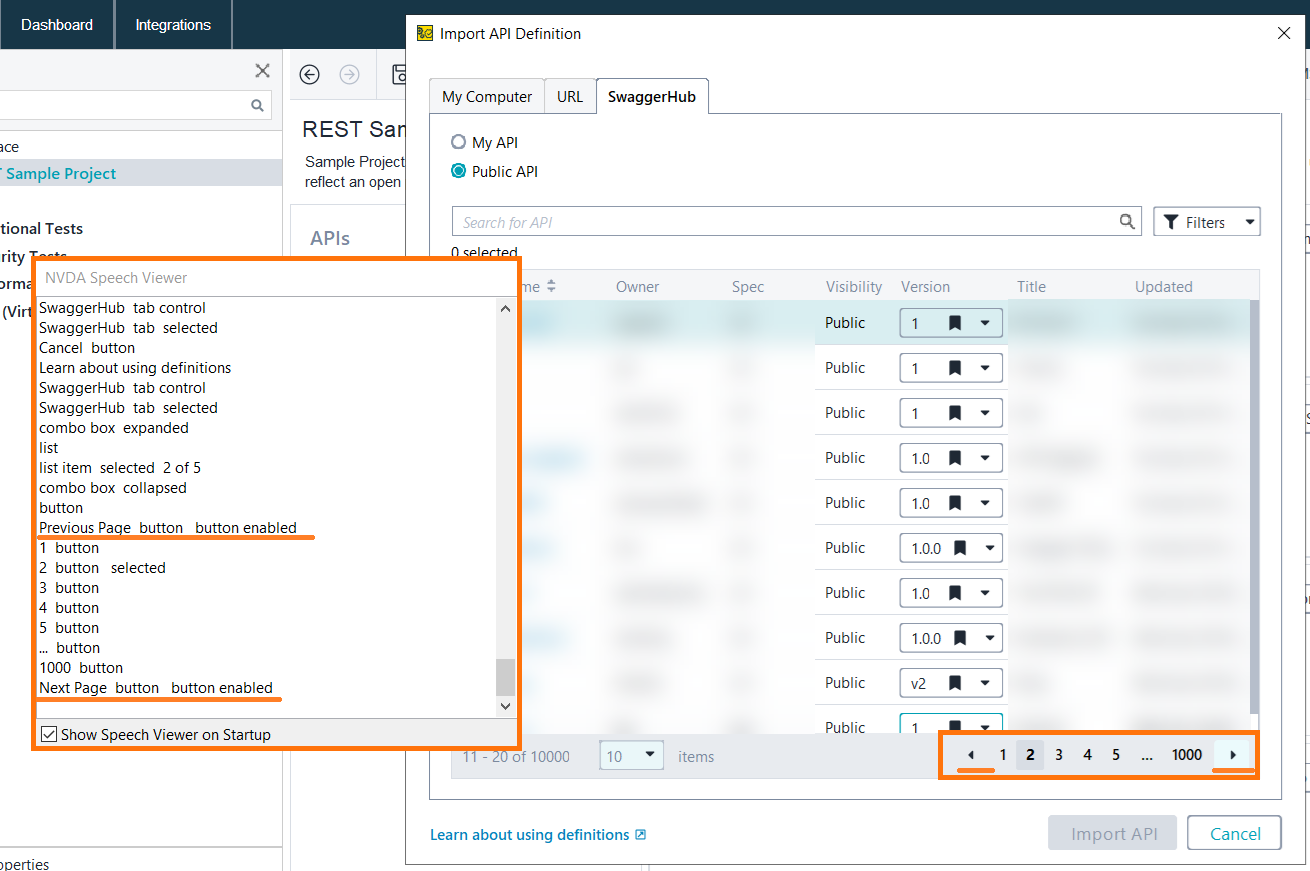
Task: Open the Filters dropdown
Action: [x=1207, y=222]
